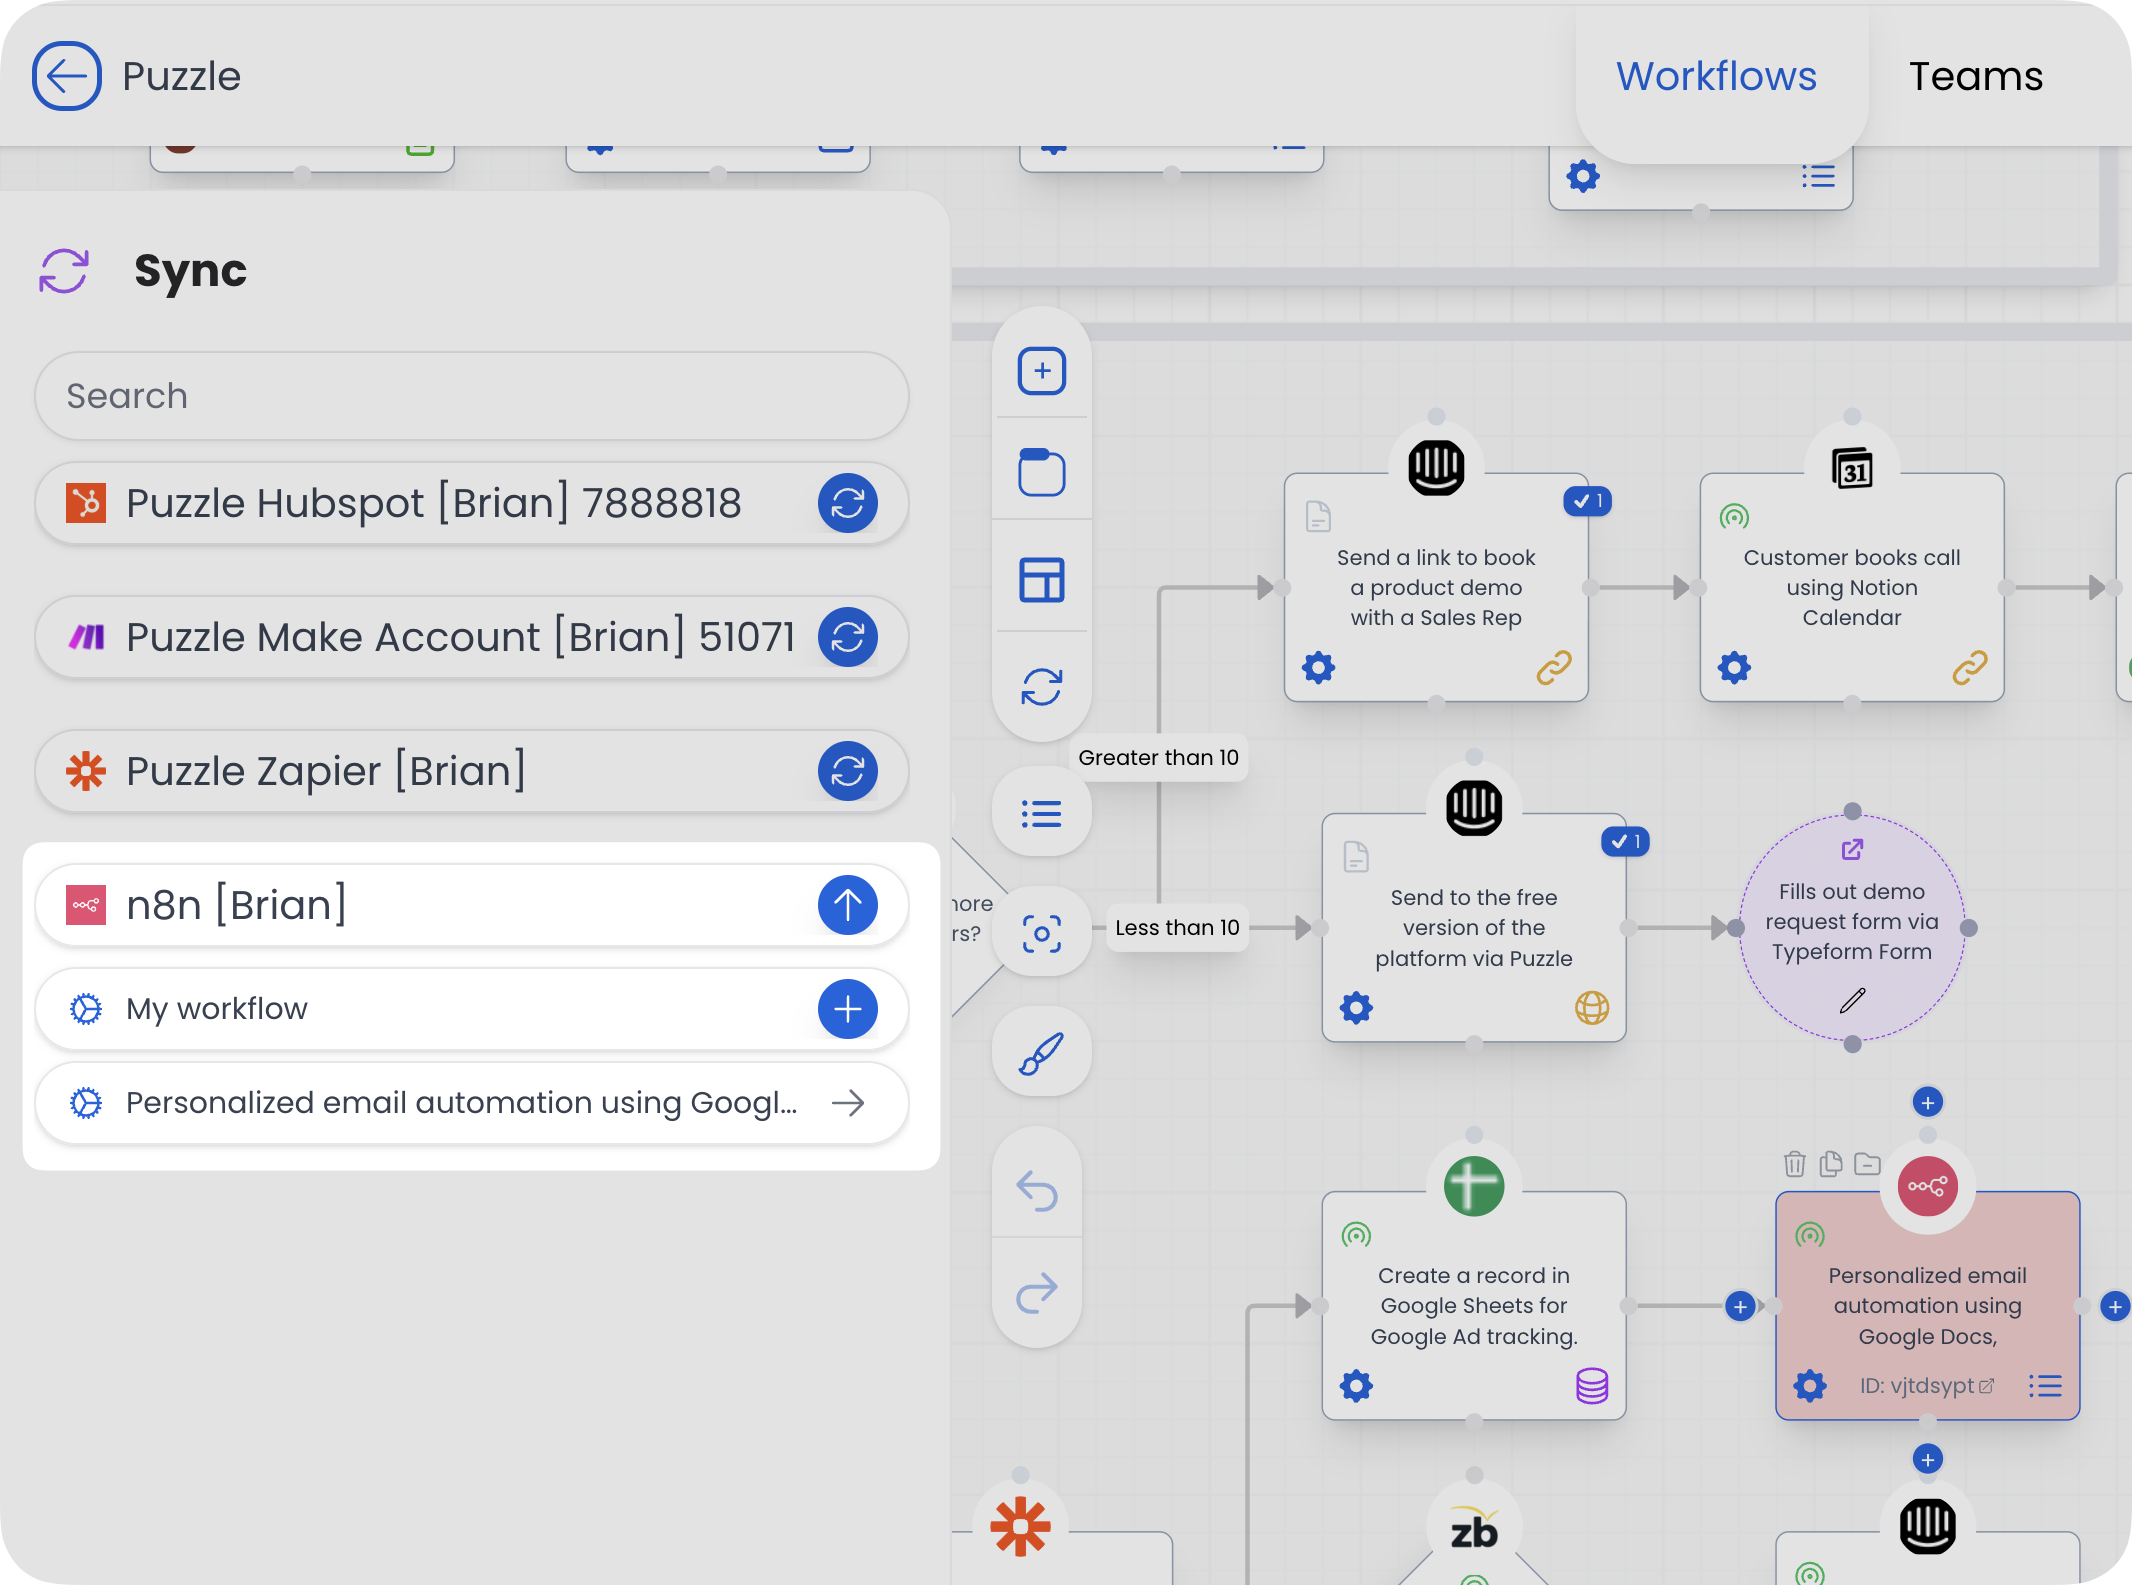Open the Workflows tab
2132x1585 pixels.
coord(1716,76)
